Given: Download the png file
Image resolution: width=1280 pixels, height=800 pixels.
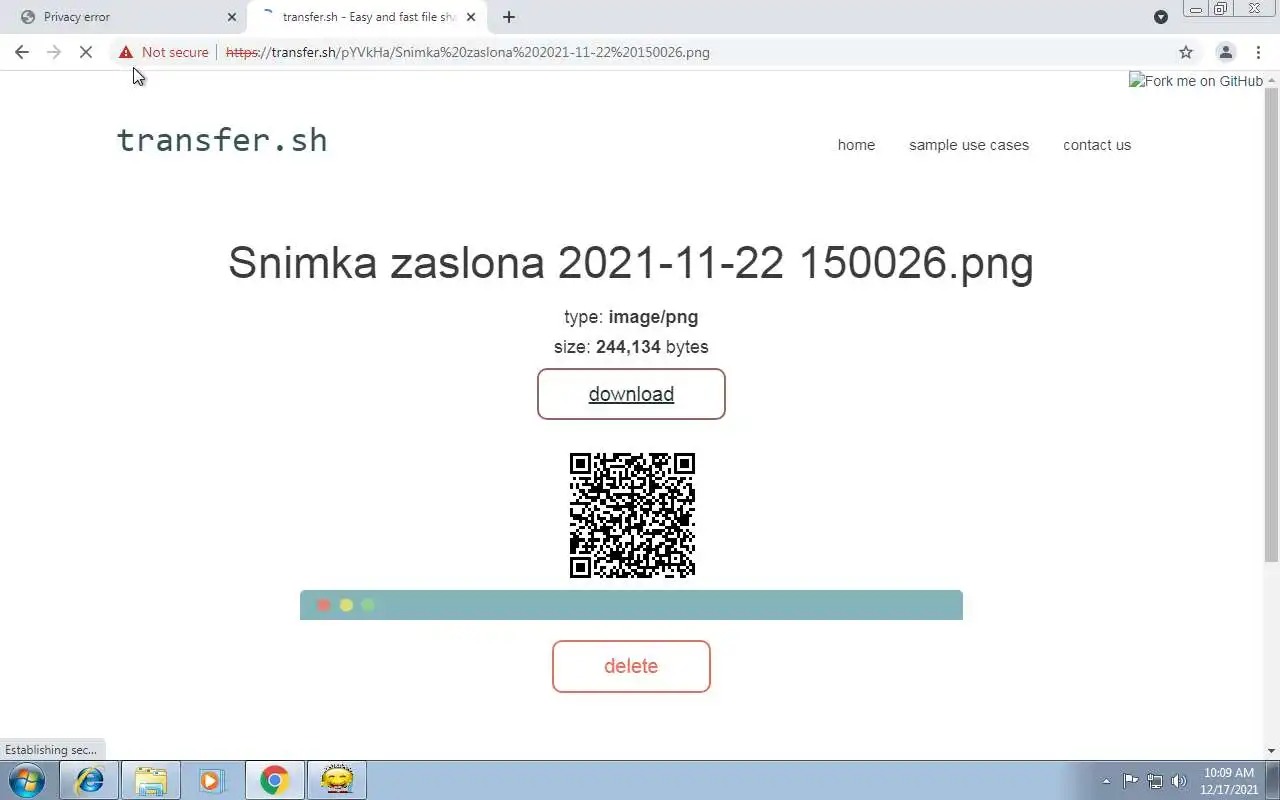Looking at the screenshot, I should [x=631, y=394].
